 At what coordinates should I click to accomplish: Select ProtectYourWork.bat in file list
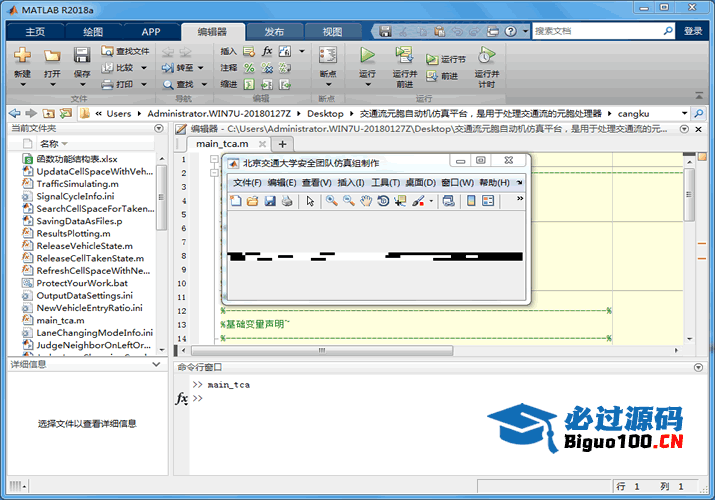point(82,283)
